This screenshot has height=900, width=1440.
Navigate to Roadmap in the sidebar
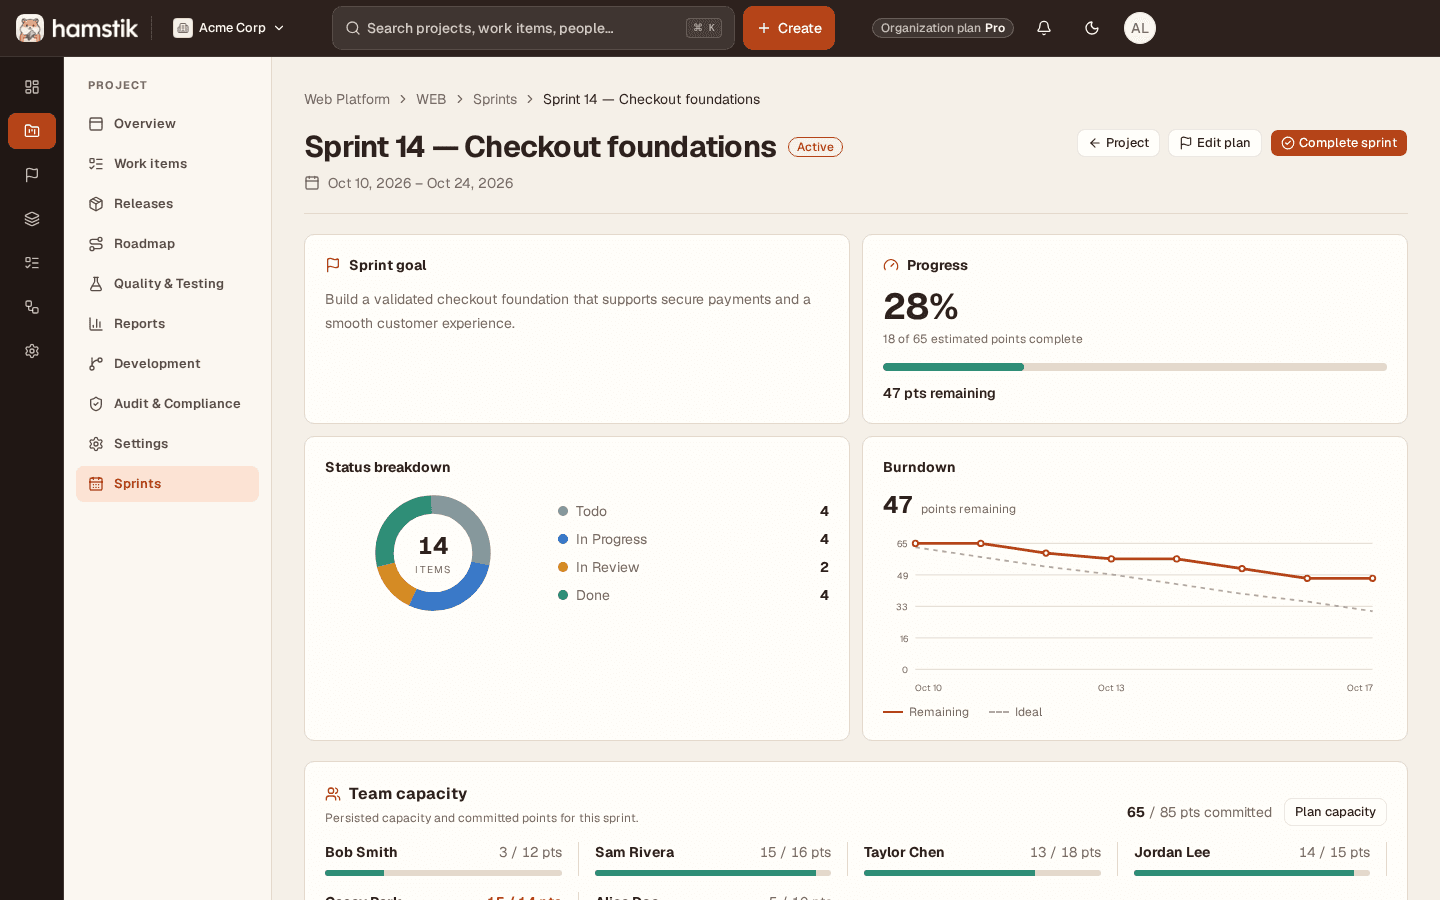click(x=167, y=244)
